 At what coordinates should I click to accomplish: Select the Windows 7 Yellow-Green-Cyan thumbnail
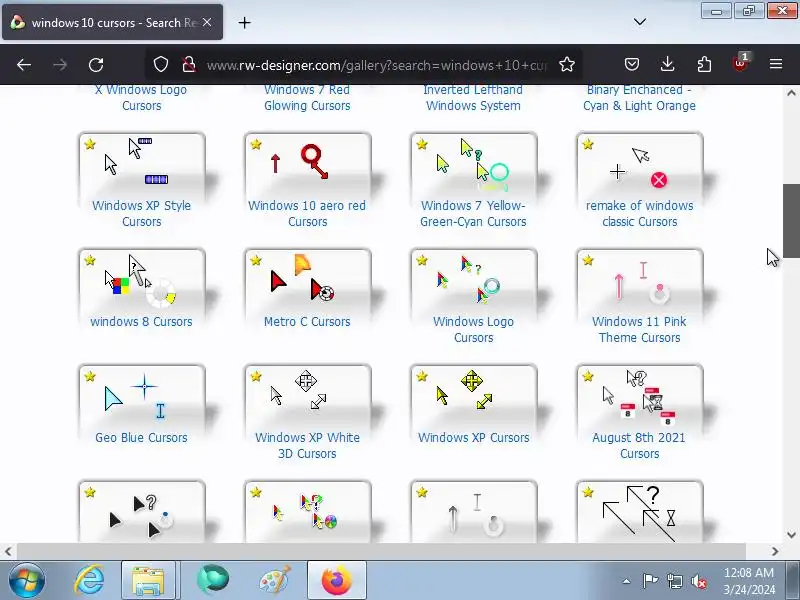[473, 164]
